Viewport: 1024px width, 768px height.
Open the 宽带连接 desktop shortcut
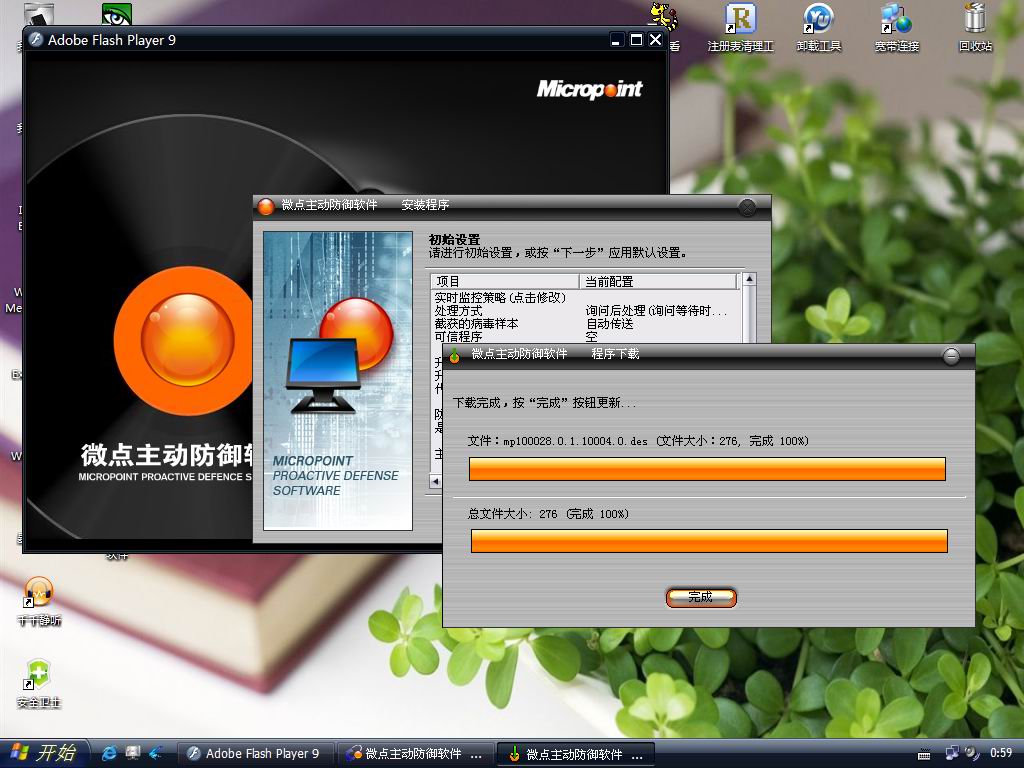[897, 27]
